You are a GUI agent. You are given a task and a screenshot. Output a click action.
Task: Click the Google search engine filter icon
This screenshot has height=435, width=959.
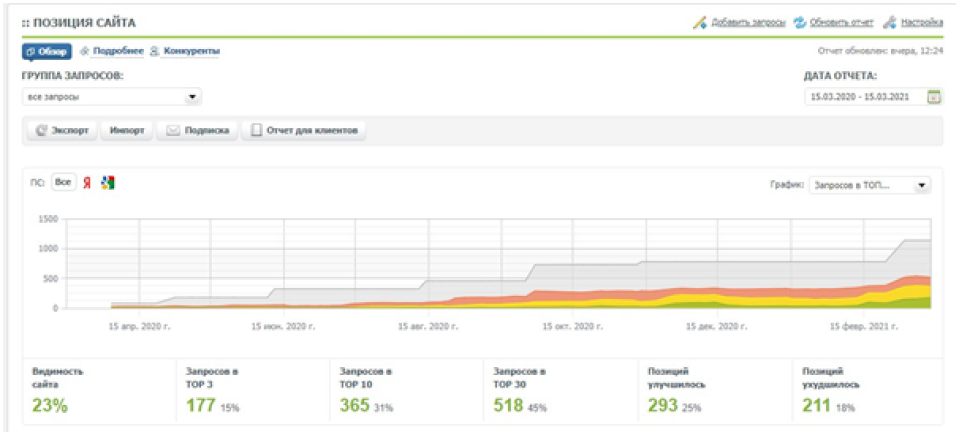(108, 183)
